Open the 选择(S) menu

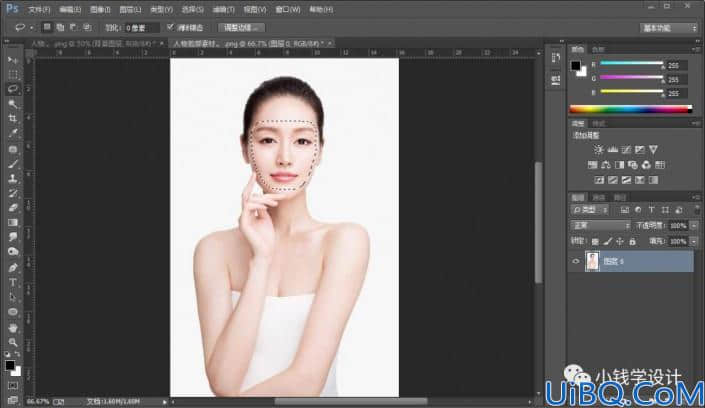(x=192, y=9)
